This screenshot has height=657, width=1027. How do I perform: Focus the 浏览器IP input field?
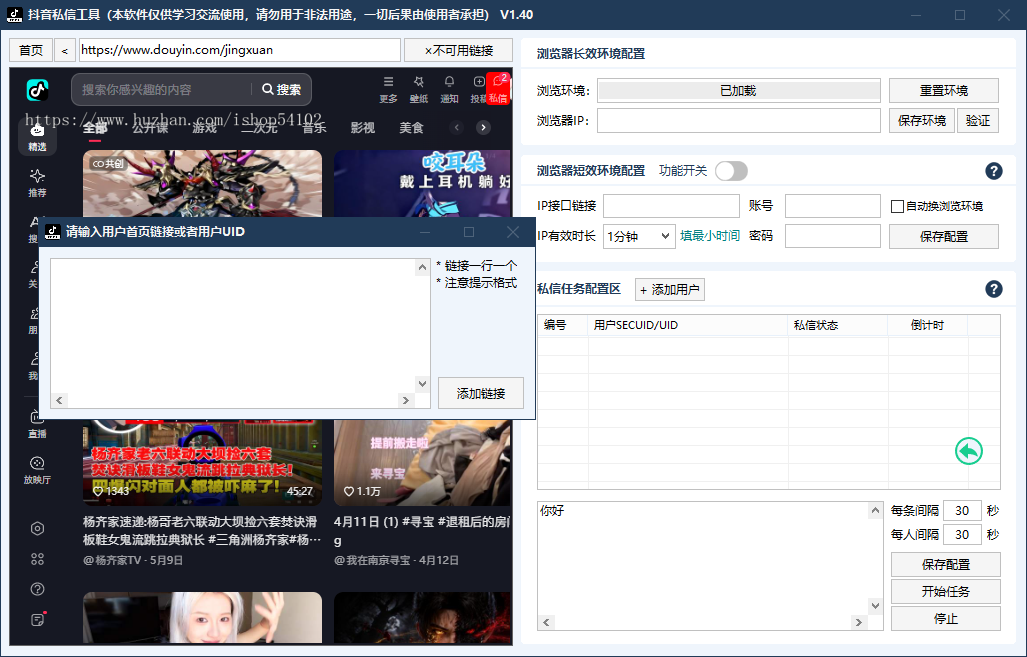(x=739, y=121)
